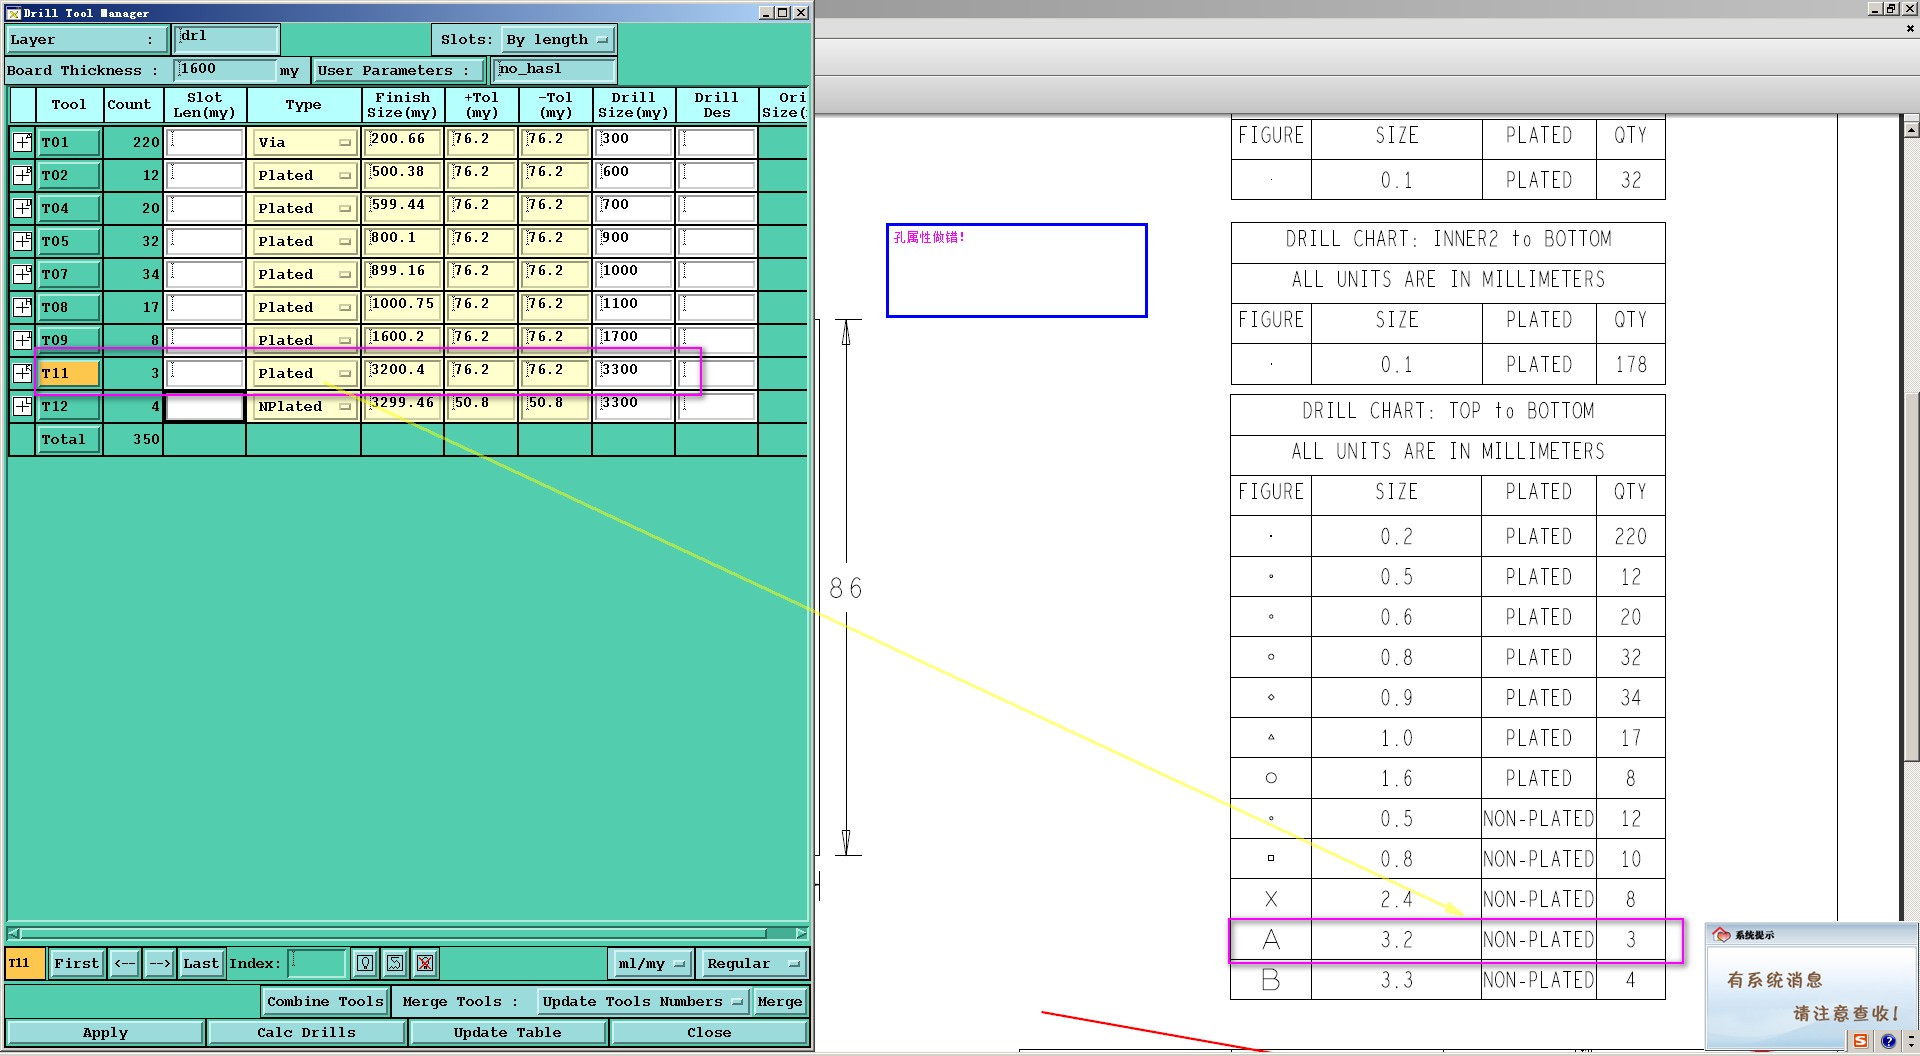1920x1056 pixels.
Task: Click the User Parameters button
Action: tap(399, 71)
